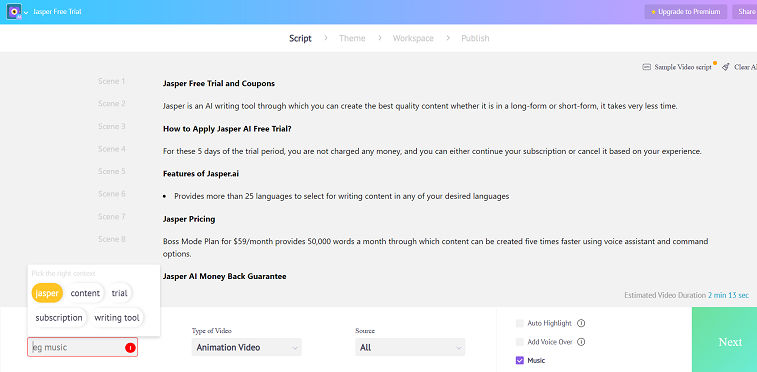The width and height of the screenshot is (757, 372).
Task: Open the chevron menu beside app logo
Action: [x=26, y=13]
